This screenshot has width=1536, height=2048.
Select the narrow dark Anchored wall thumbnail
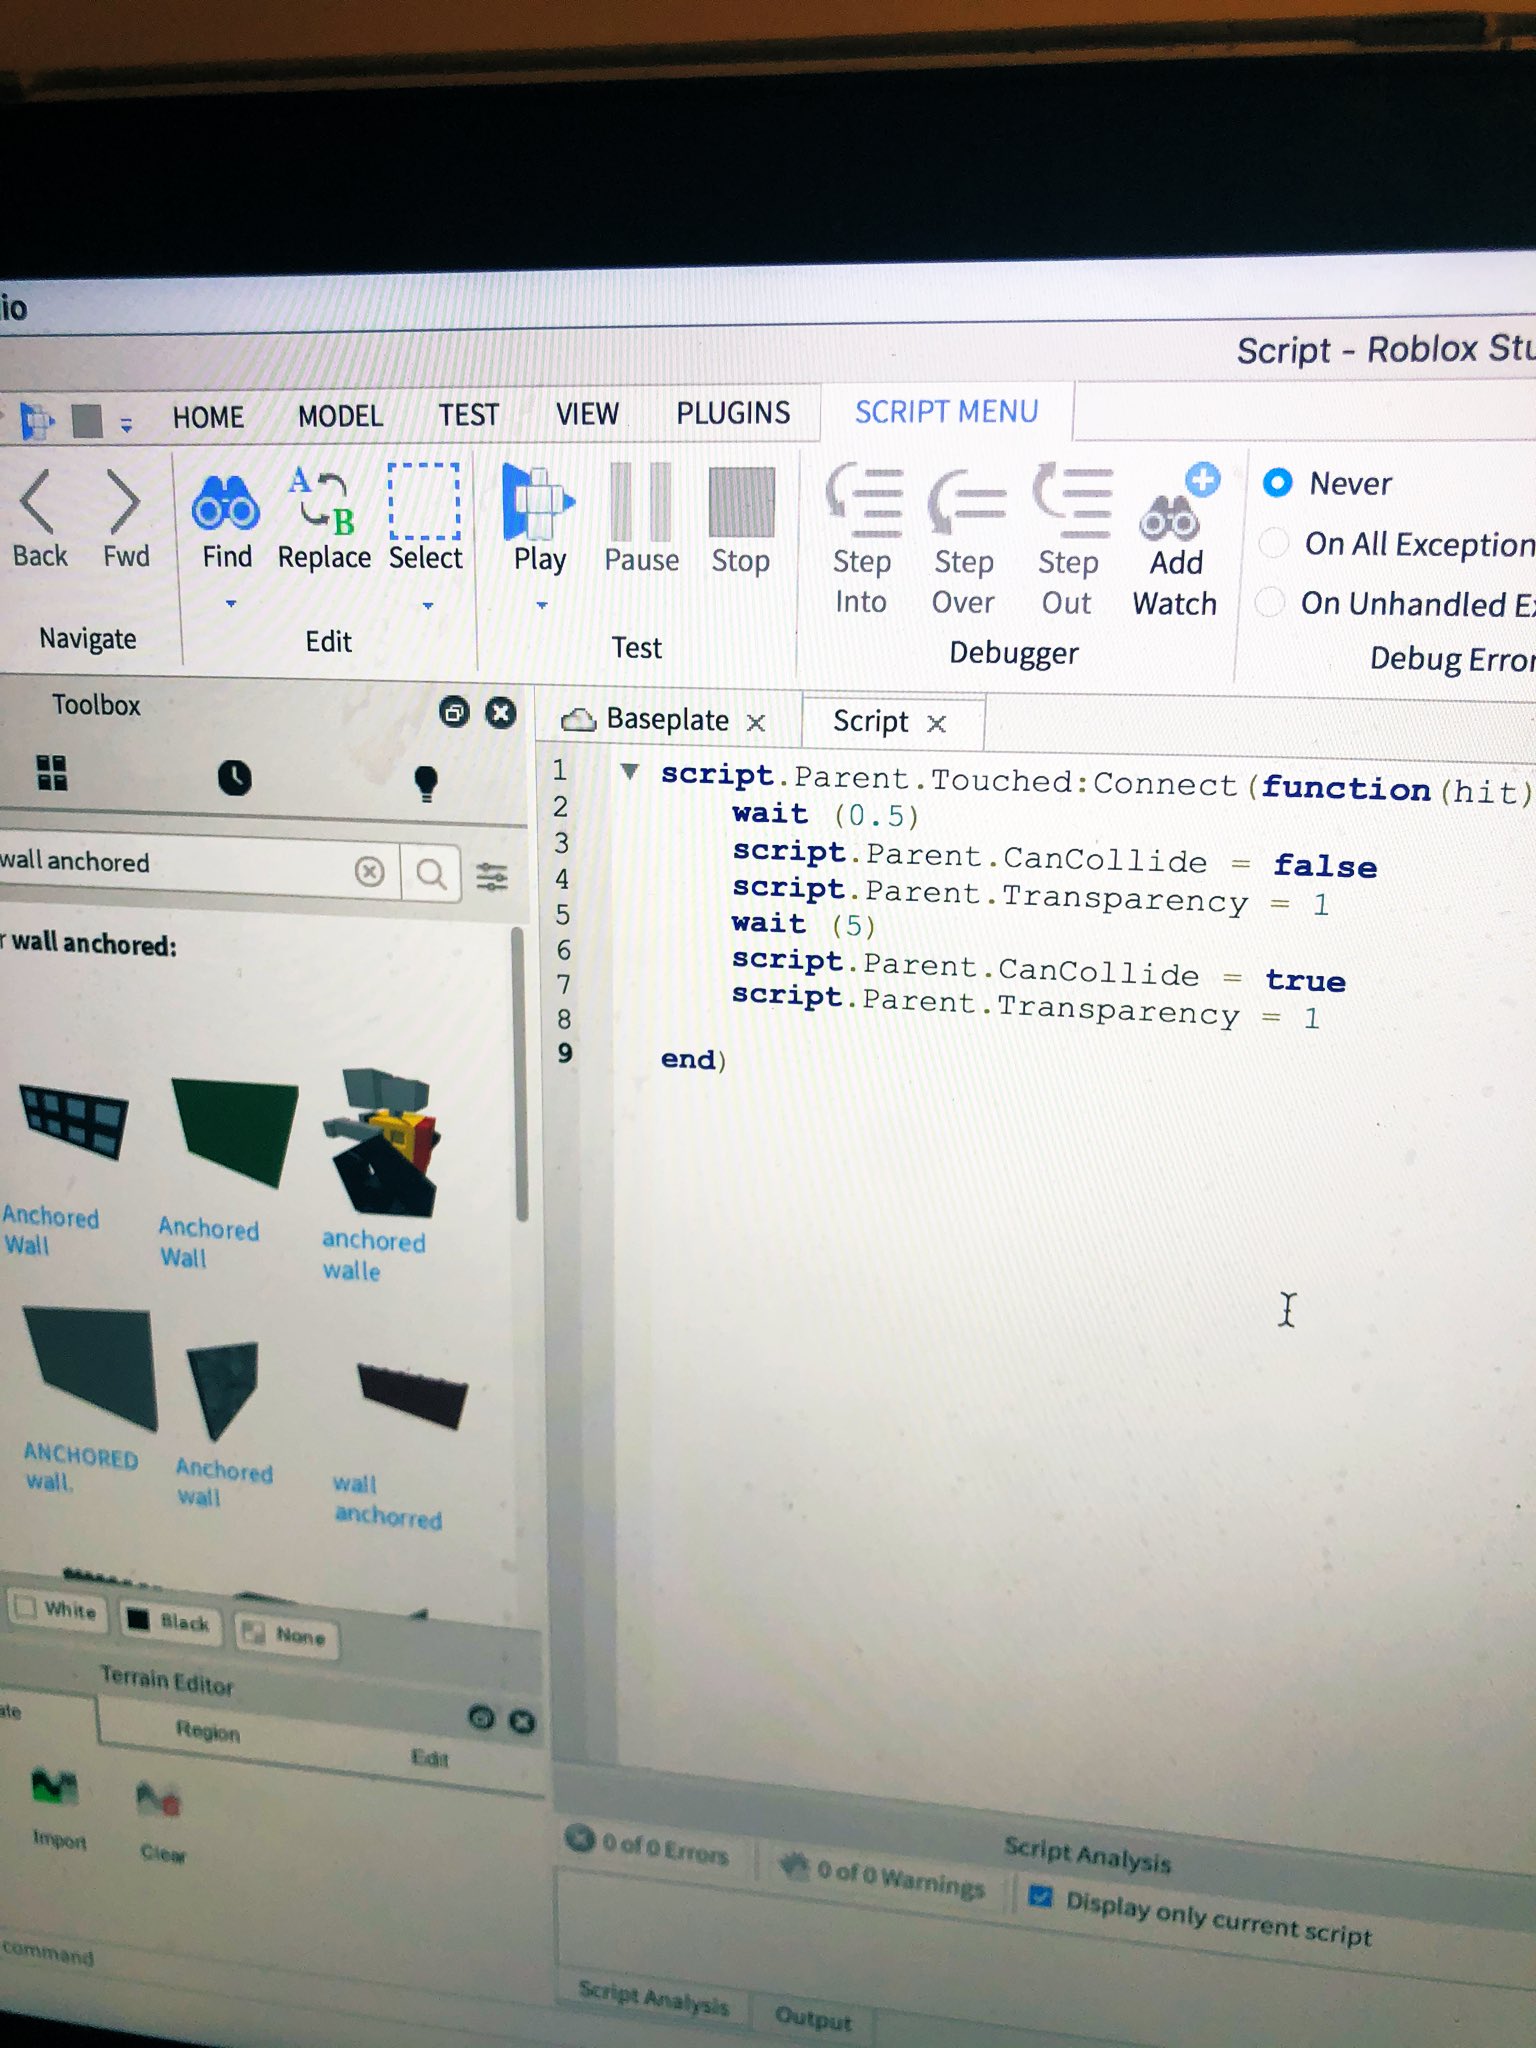pyautogui.click(x=223, y=1390)
